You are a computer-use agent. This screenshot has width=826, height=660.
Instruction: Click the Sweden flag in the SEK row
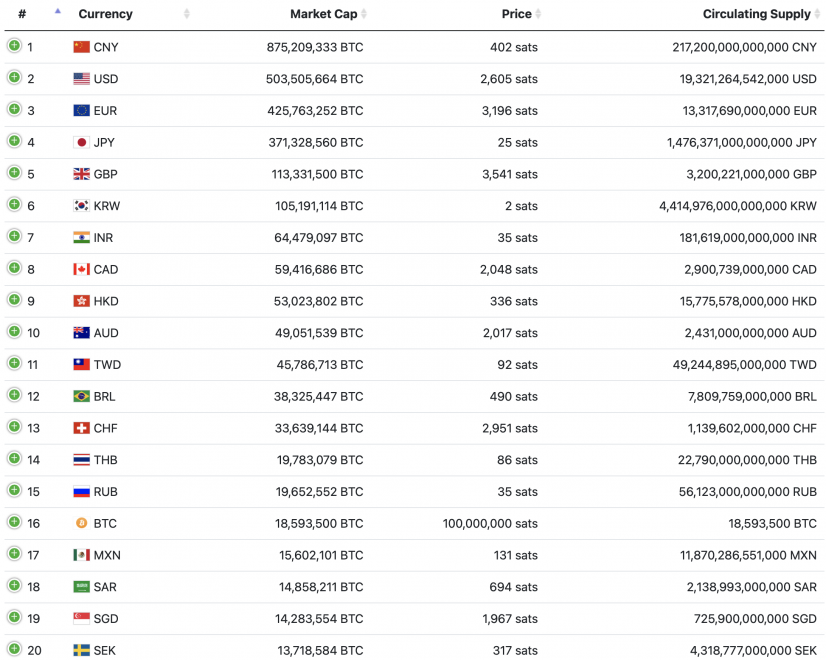(x=80, y=650)
